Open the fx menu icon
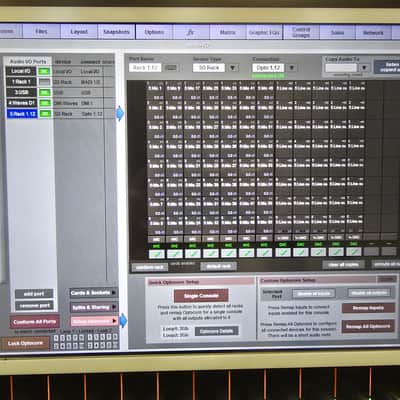The image size is (400, 400). (x=191, y=32)
